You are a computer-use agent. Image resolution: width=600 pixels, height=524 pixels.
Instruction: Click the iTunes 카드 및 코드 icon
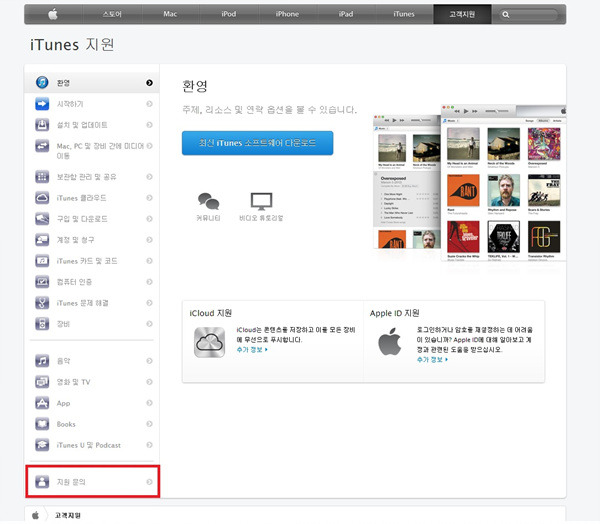42,261
